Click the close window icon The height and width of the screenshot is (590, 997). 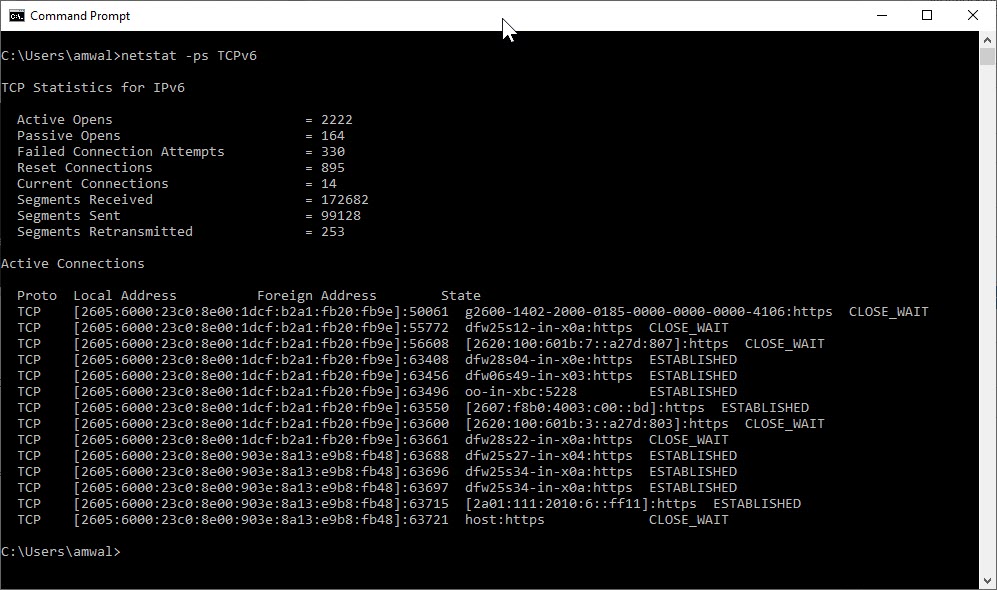(x=972, y=15)
